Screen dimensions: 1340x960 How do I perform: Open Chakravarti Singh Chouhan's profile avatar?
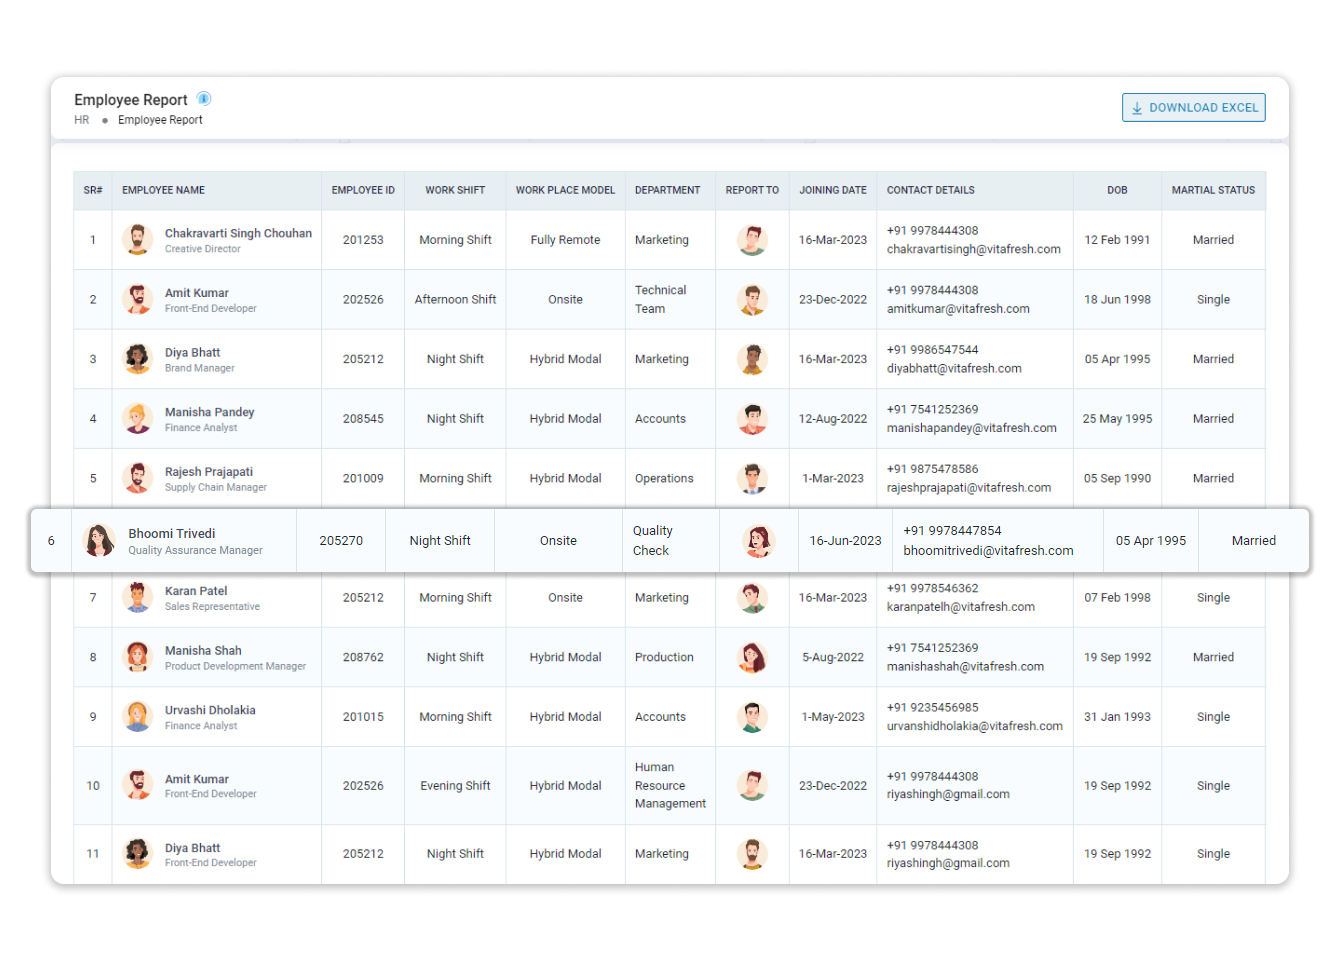(137, 239)
